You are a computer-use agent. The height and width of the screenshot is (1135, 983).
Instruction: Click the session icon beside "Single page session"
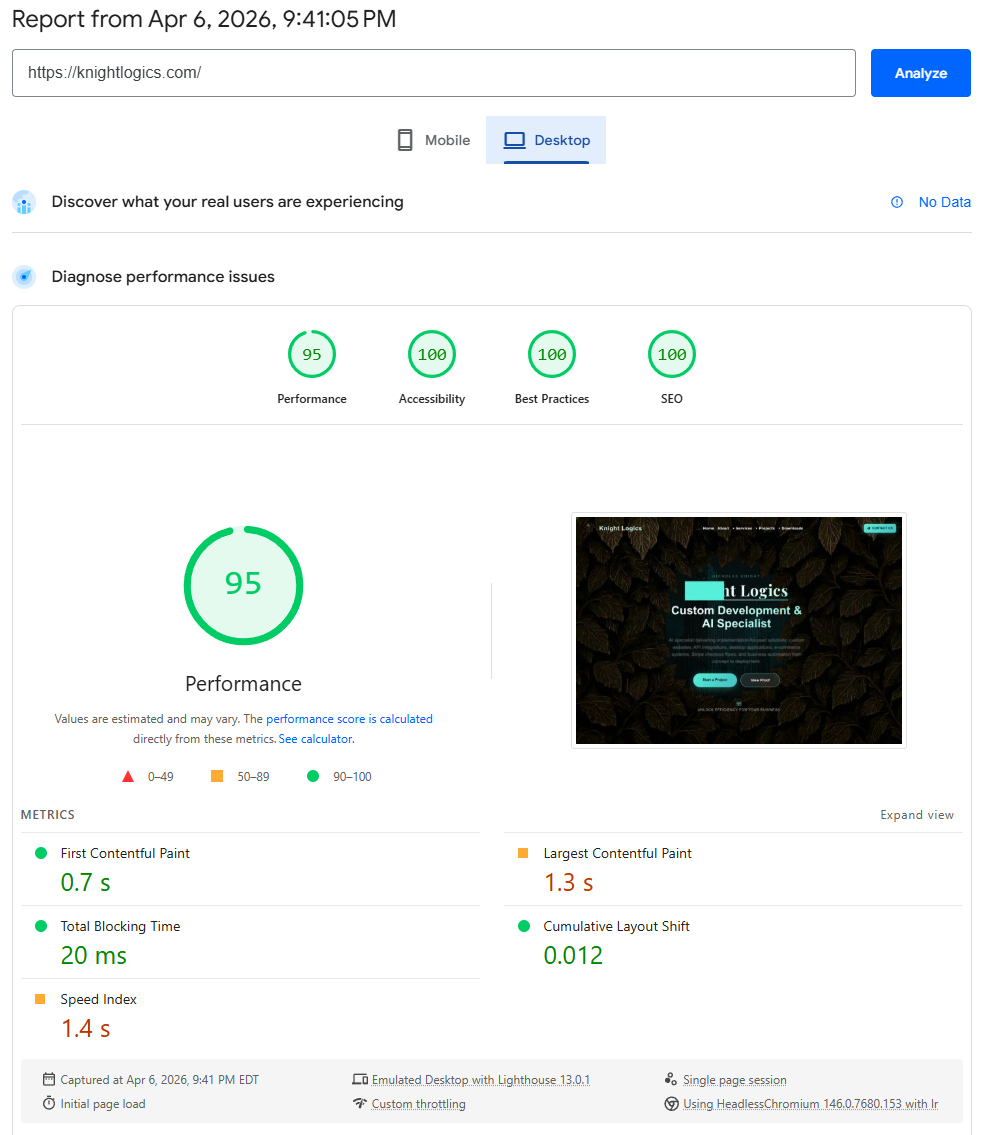coord(670,1079)
